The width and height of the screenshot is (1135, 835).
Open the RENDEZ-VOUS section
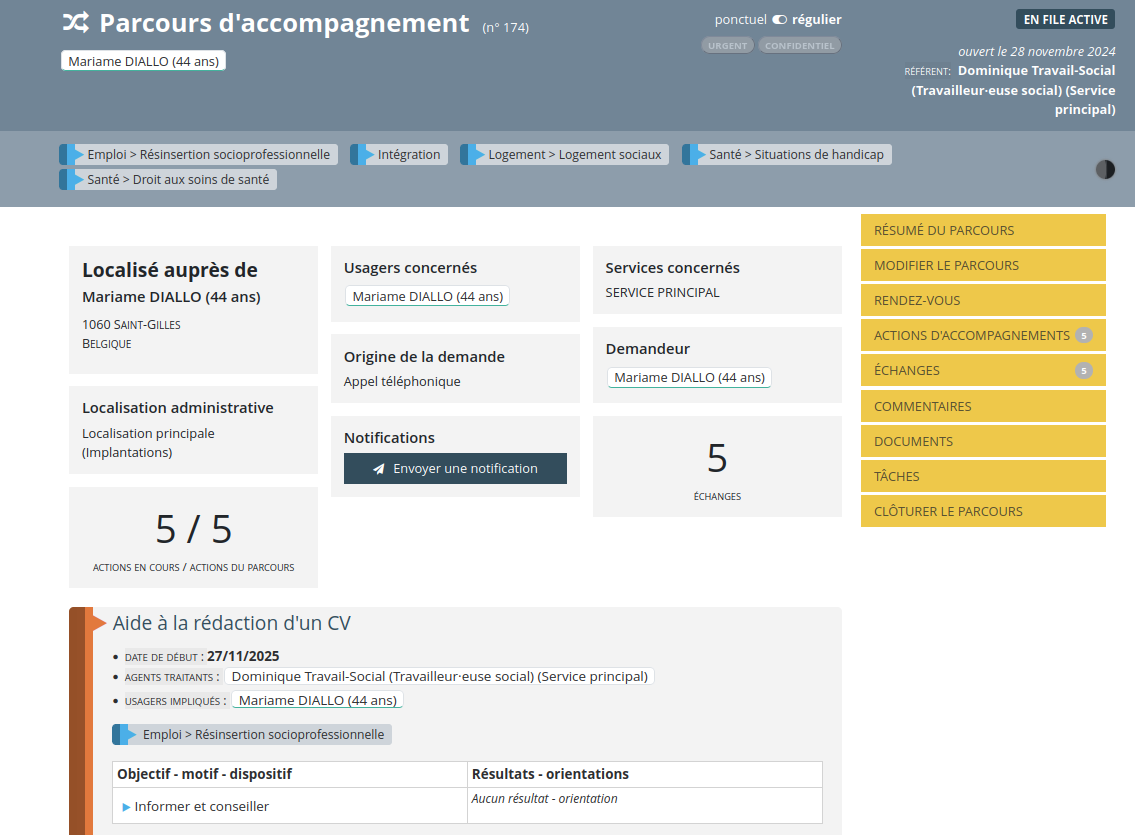click(x=983, y=300)
